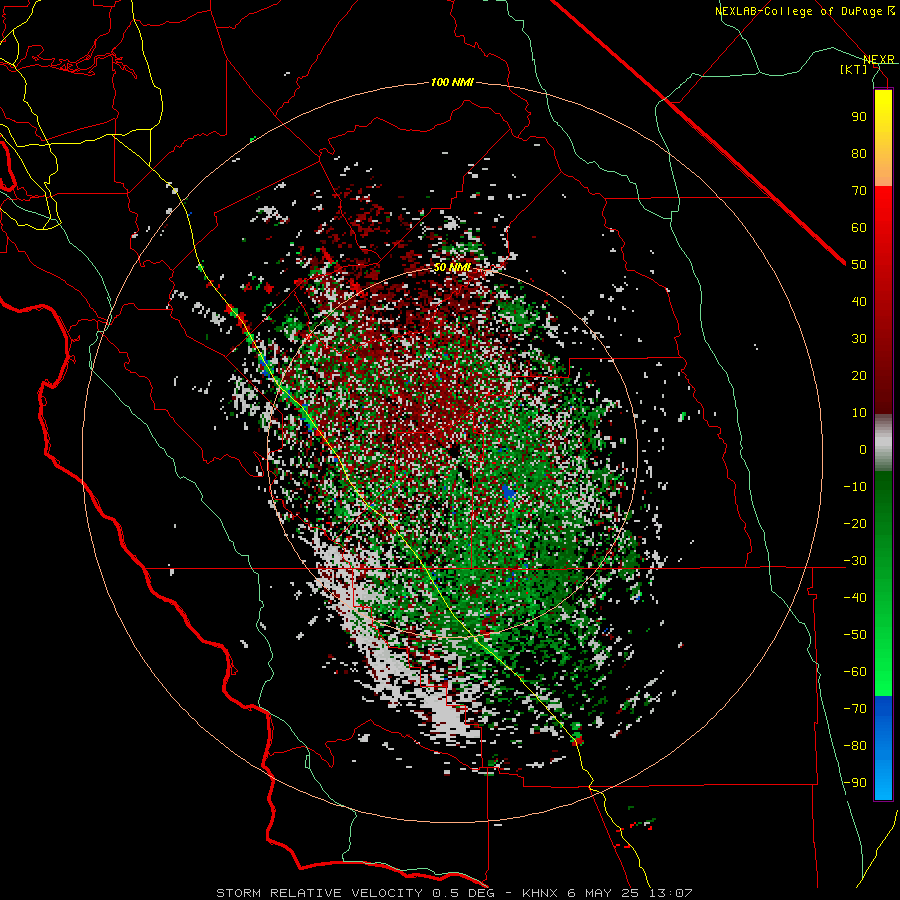Click the black radar site center dot
The height and width of the screenshot is (900, 900).
[x=454, y=452]
